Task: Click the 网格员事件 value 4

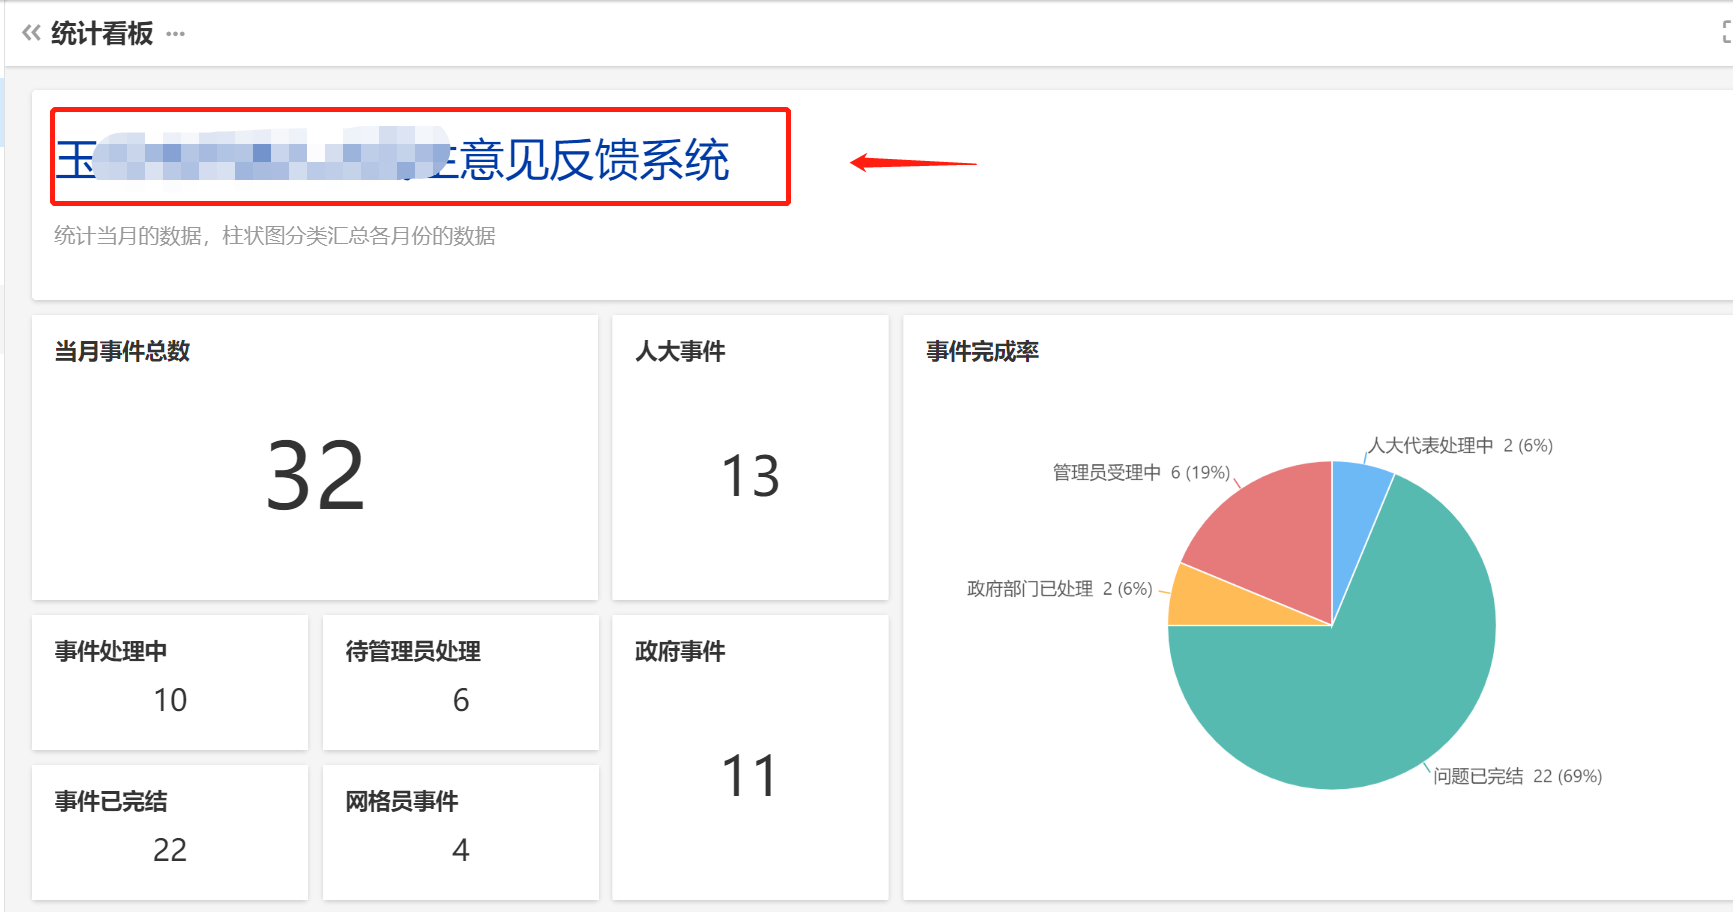Action: pyautogui.click(x=461, y=850)
